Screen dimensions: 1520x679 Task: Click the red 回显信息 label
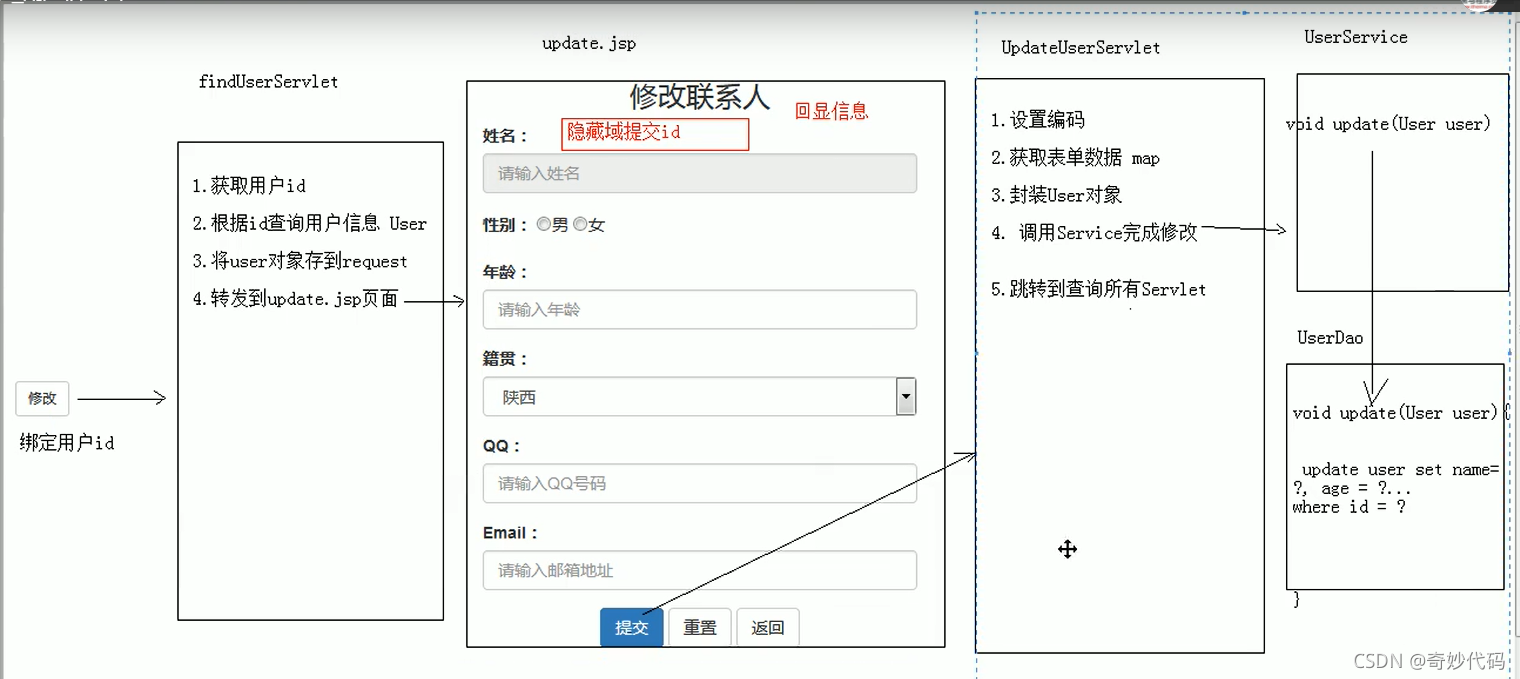[x=831, y=111]
